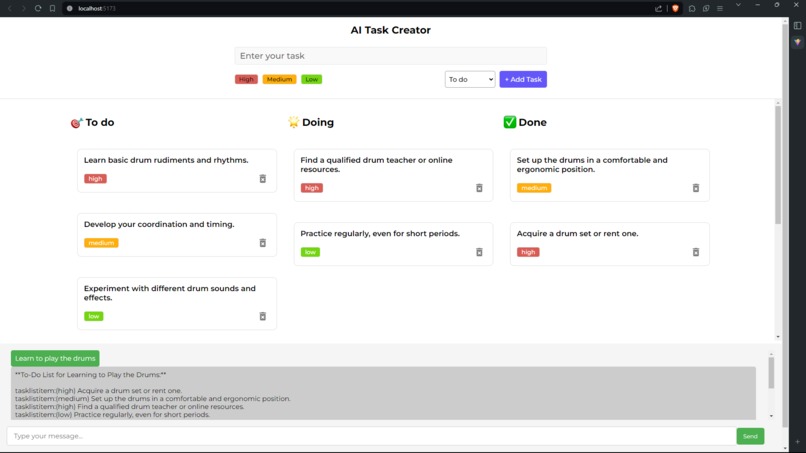Toggle the browser sidebar panel icon
806x453 pixels.
point(797,25)
